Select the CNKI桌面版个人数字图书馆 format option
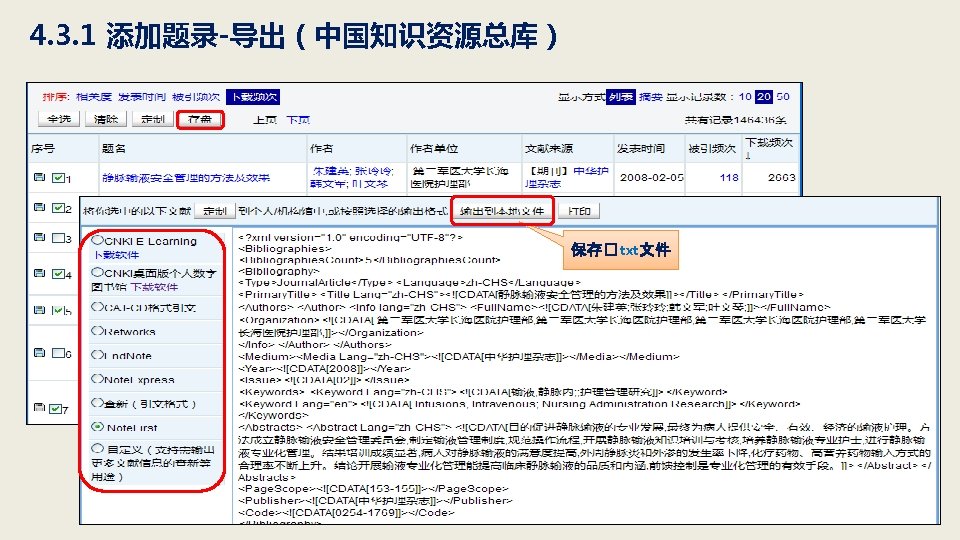This screenshot has height=540, width=960. click(97, 272)
